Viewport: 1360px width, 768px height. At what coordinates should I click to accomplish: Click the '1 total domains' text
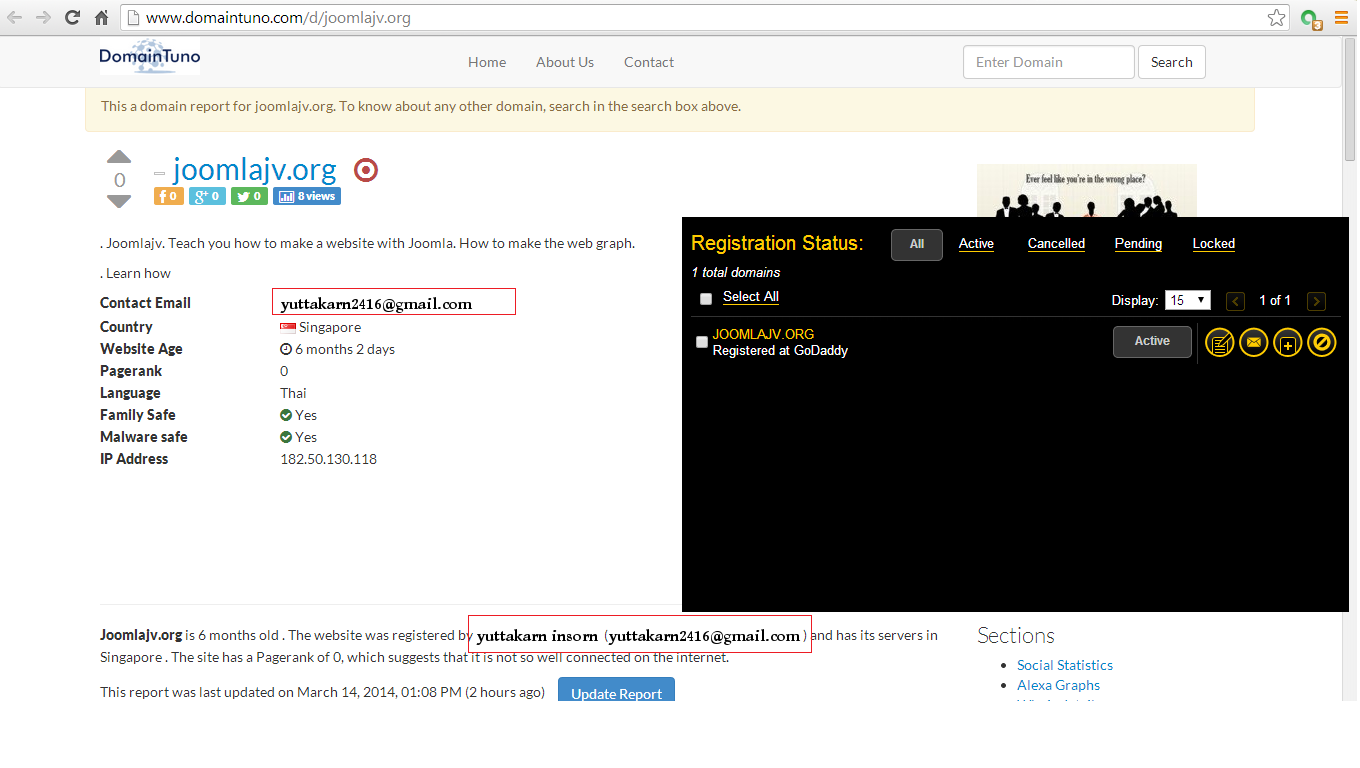736,272
